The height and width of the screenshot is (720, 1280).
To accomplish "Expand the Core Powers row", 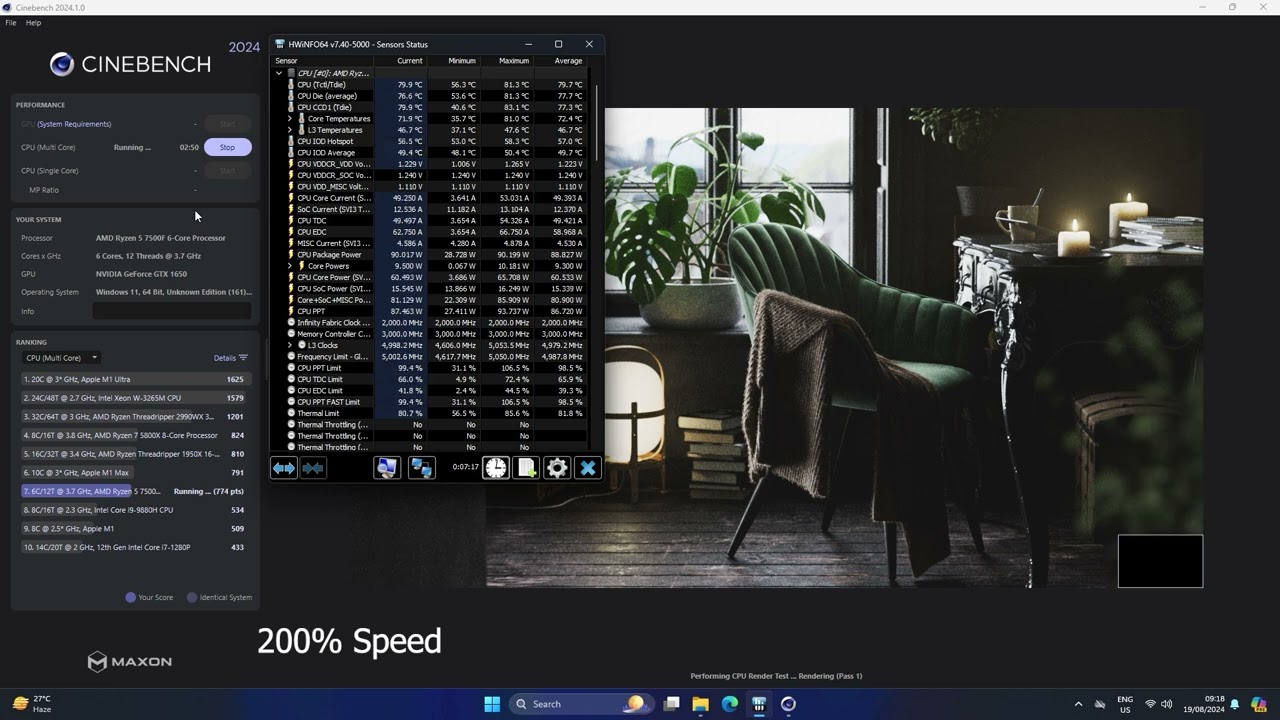I will coord(290,266).
